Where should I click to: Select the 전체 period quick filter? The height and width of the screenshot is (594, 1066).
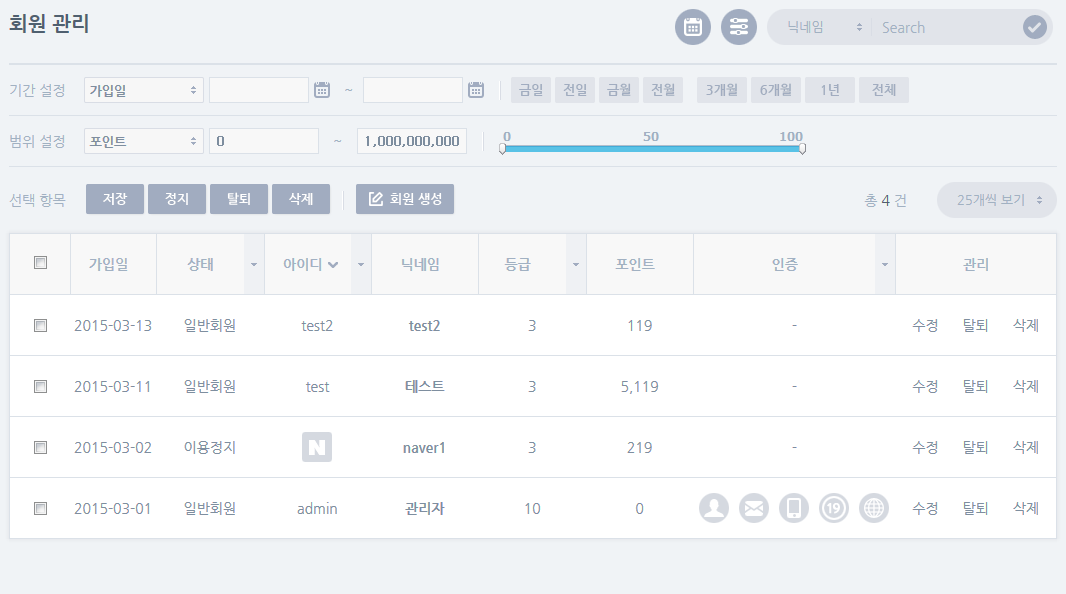(x=884, y=90)
